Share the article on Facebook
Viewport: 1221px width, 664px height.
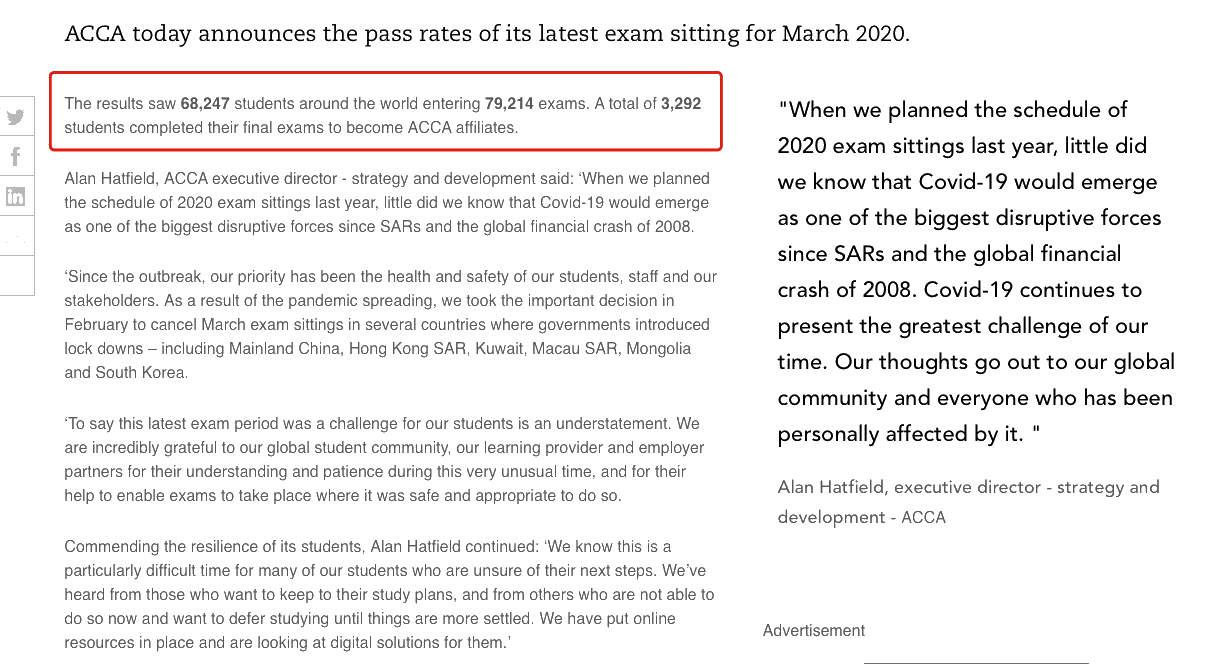pyautogui.click(x=16, y=157)
